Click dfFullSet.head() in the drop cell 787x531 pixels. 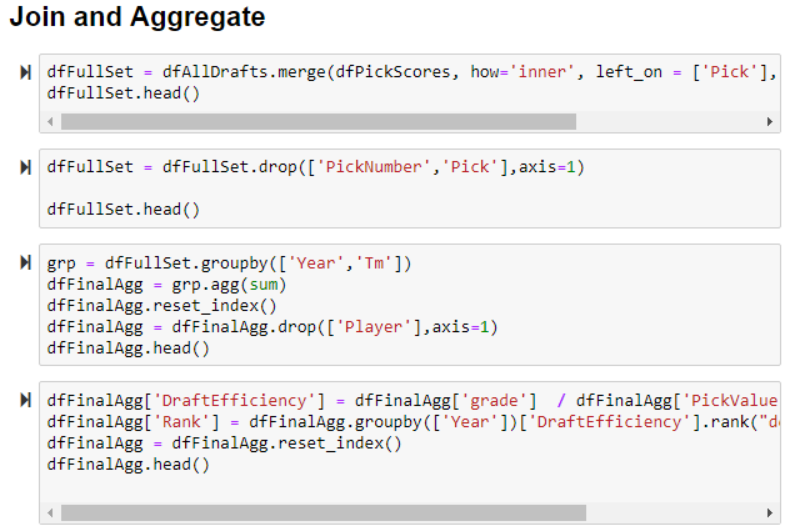(x=123, y=210)
